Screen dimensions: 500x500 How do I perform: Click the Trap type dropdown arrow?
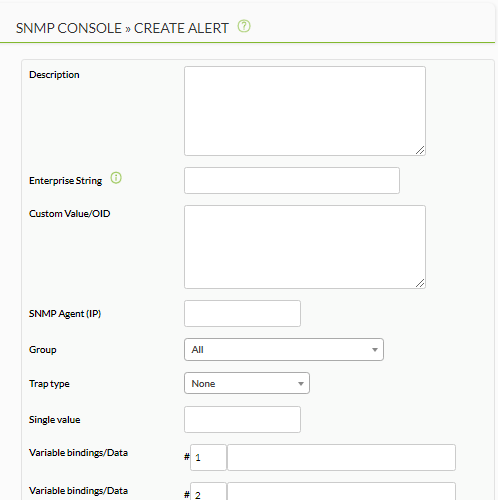point(301,384)
